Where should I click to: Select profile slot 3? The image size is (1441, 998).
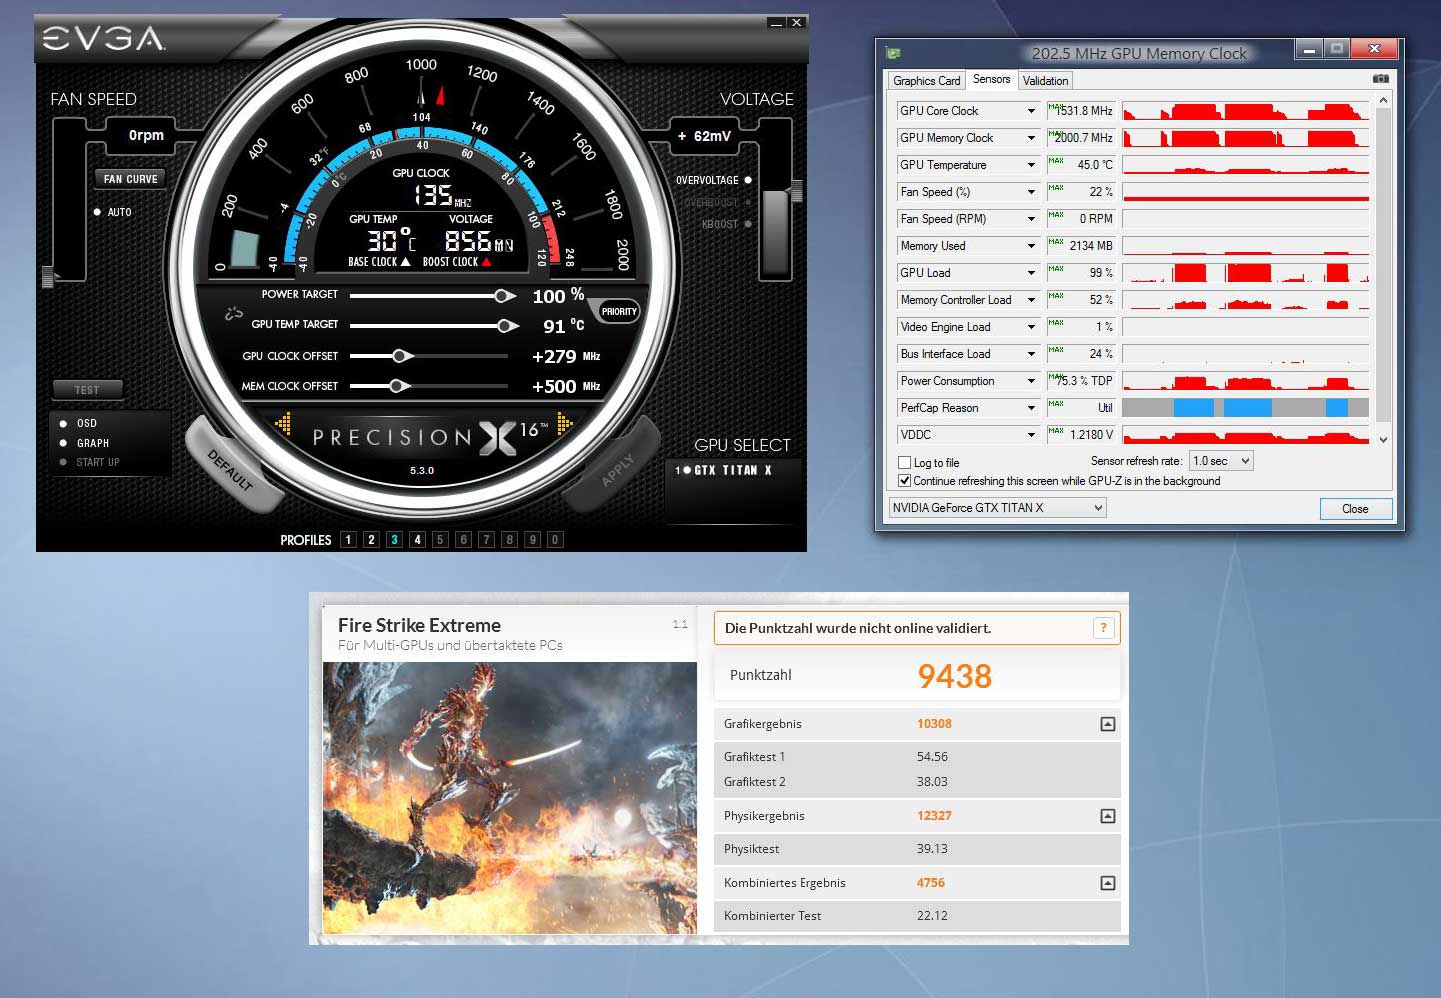[x=394, y=540]
